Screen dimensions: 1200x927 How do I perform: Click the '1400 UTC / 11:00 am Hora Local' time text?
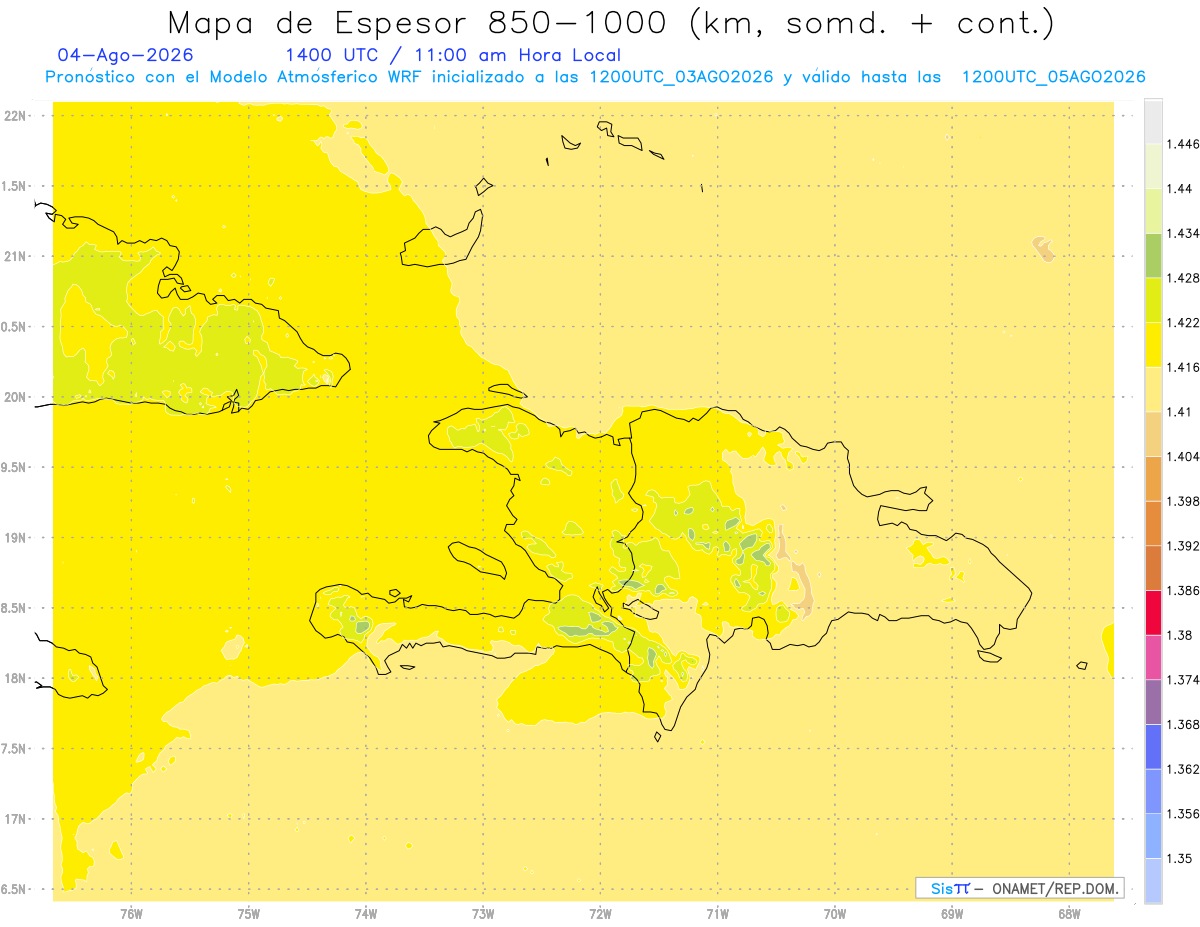coord(453,56)
